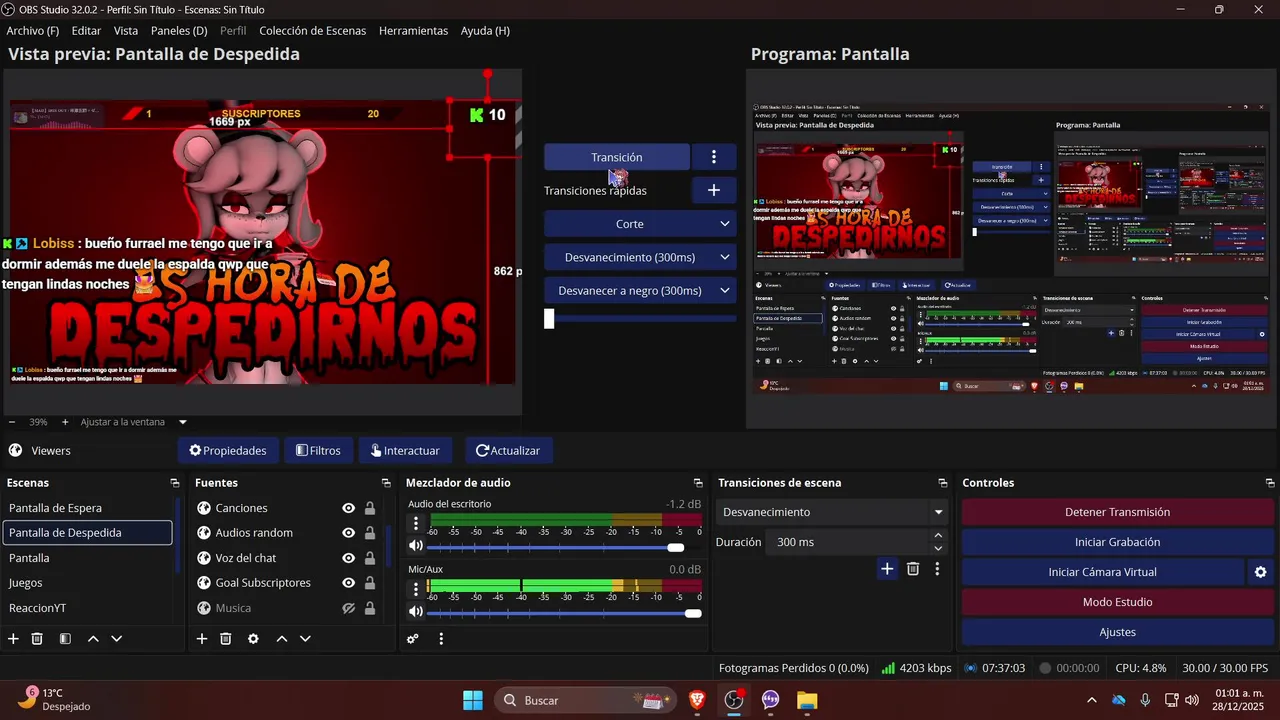This screenshot has width=1280, height=720.
Task: Remove selected scene with trash icon
Action: [x=37, y=638]
